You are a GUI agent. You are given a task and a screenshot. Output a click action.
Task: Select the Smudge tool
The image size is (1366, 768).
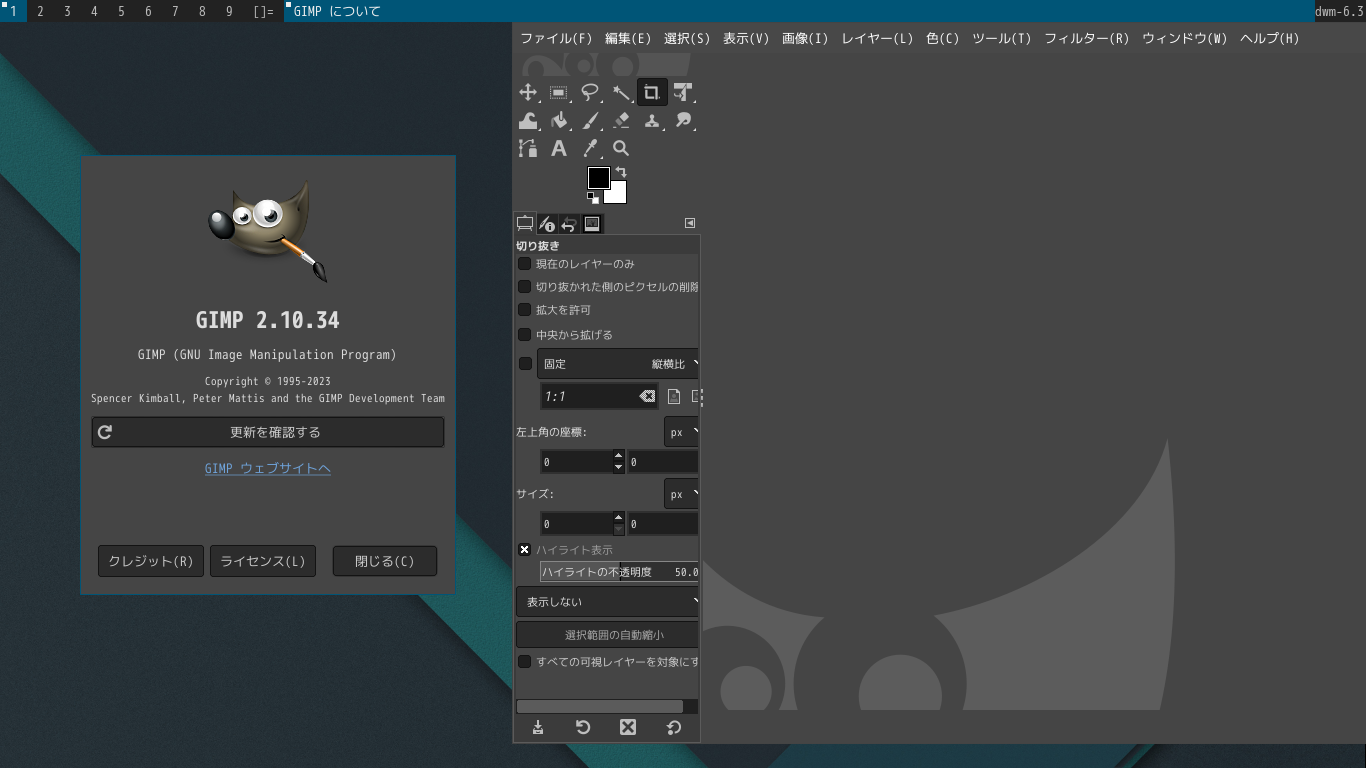coord(683,121)
